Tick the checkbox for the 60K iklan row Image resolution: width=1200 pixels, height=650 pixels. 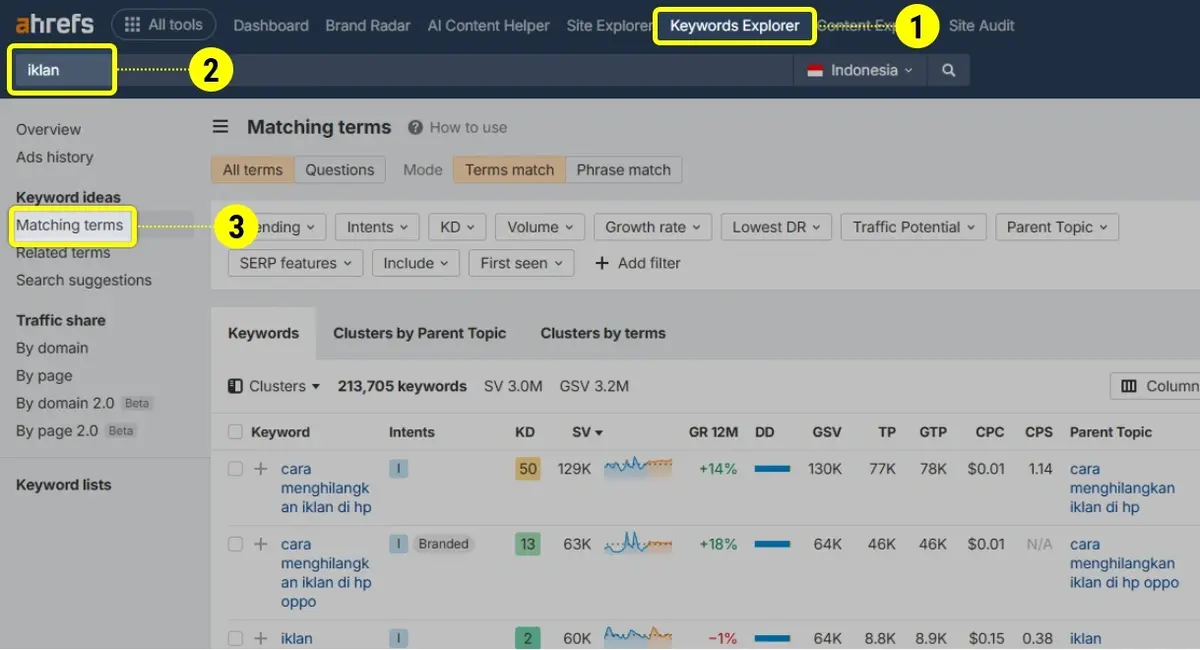235,638
